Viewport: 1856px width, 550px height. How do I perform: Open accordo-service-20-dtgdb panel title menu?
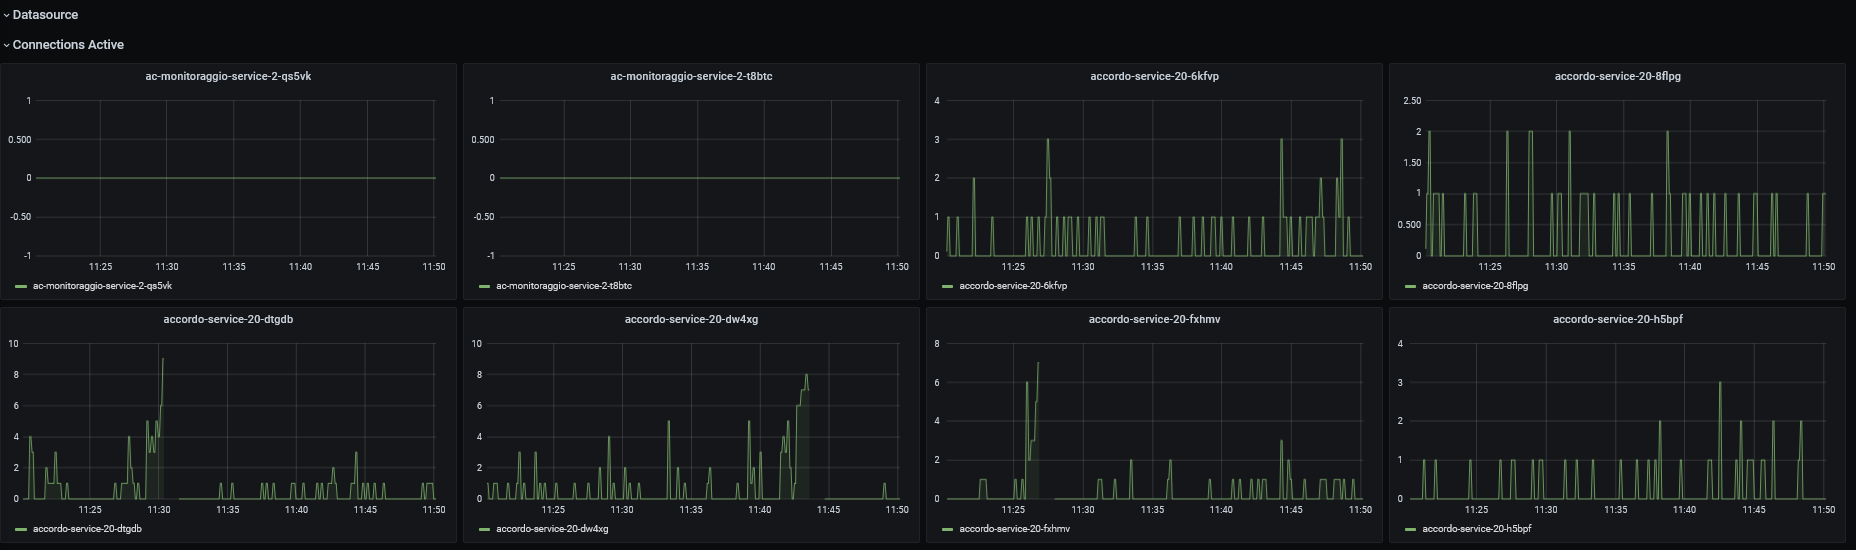[x=228, y=319]
